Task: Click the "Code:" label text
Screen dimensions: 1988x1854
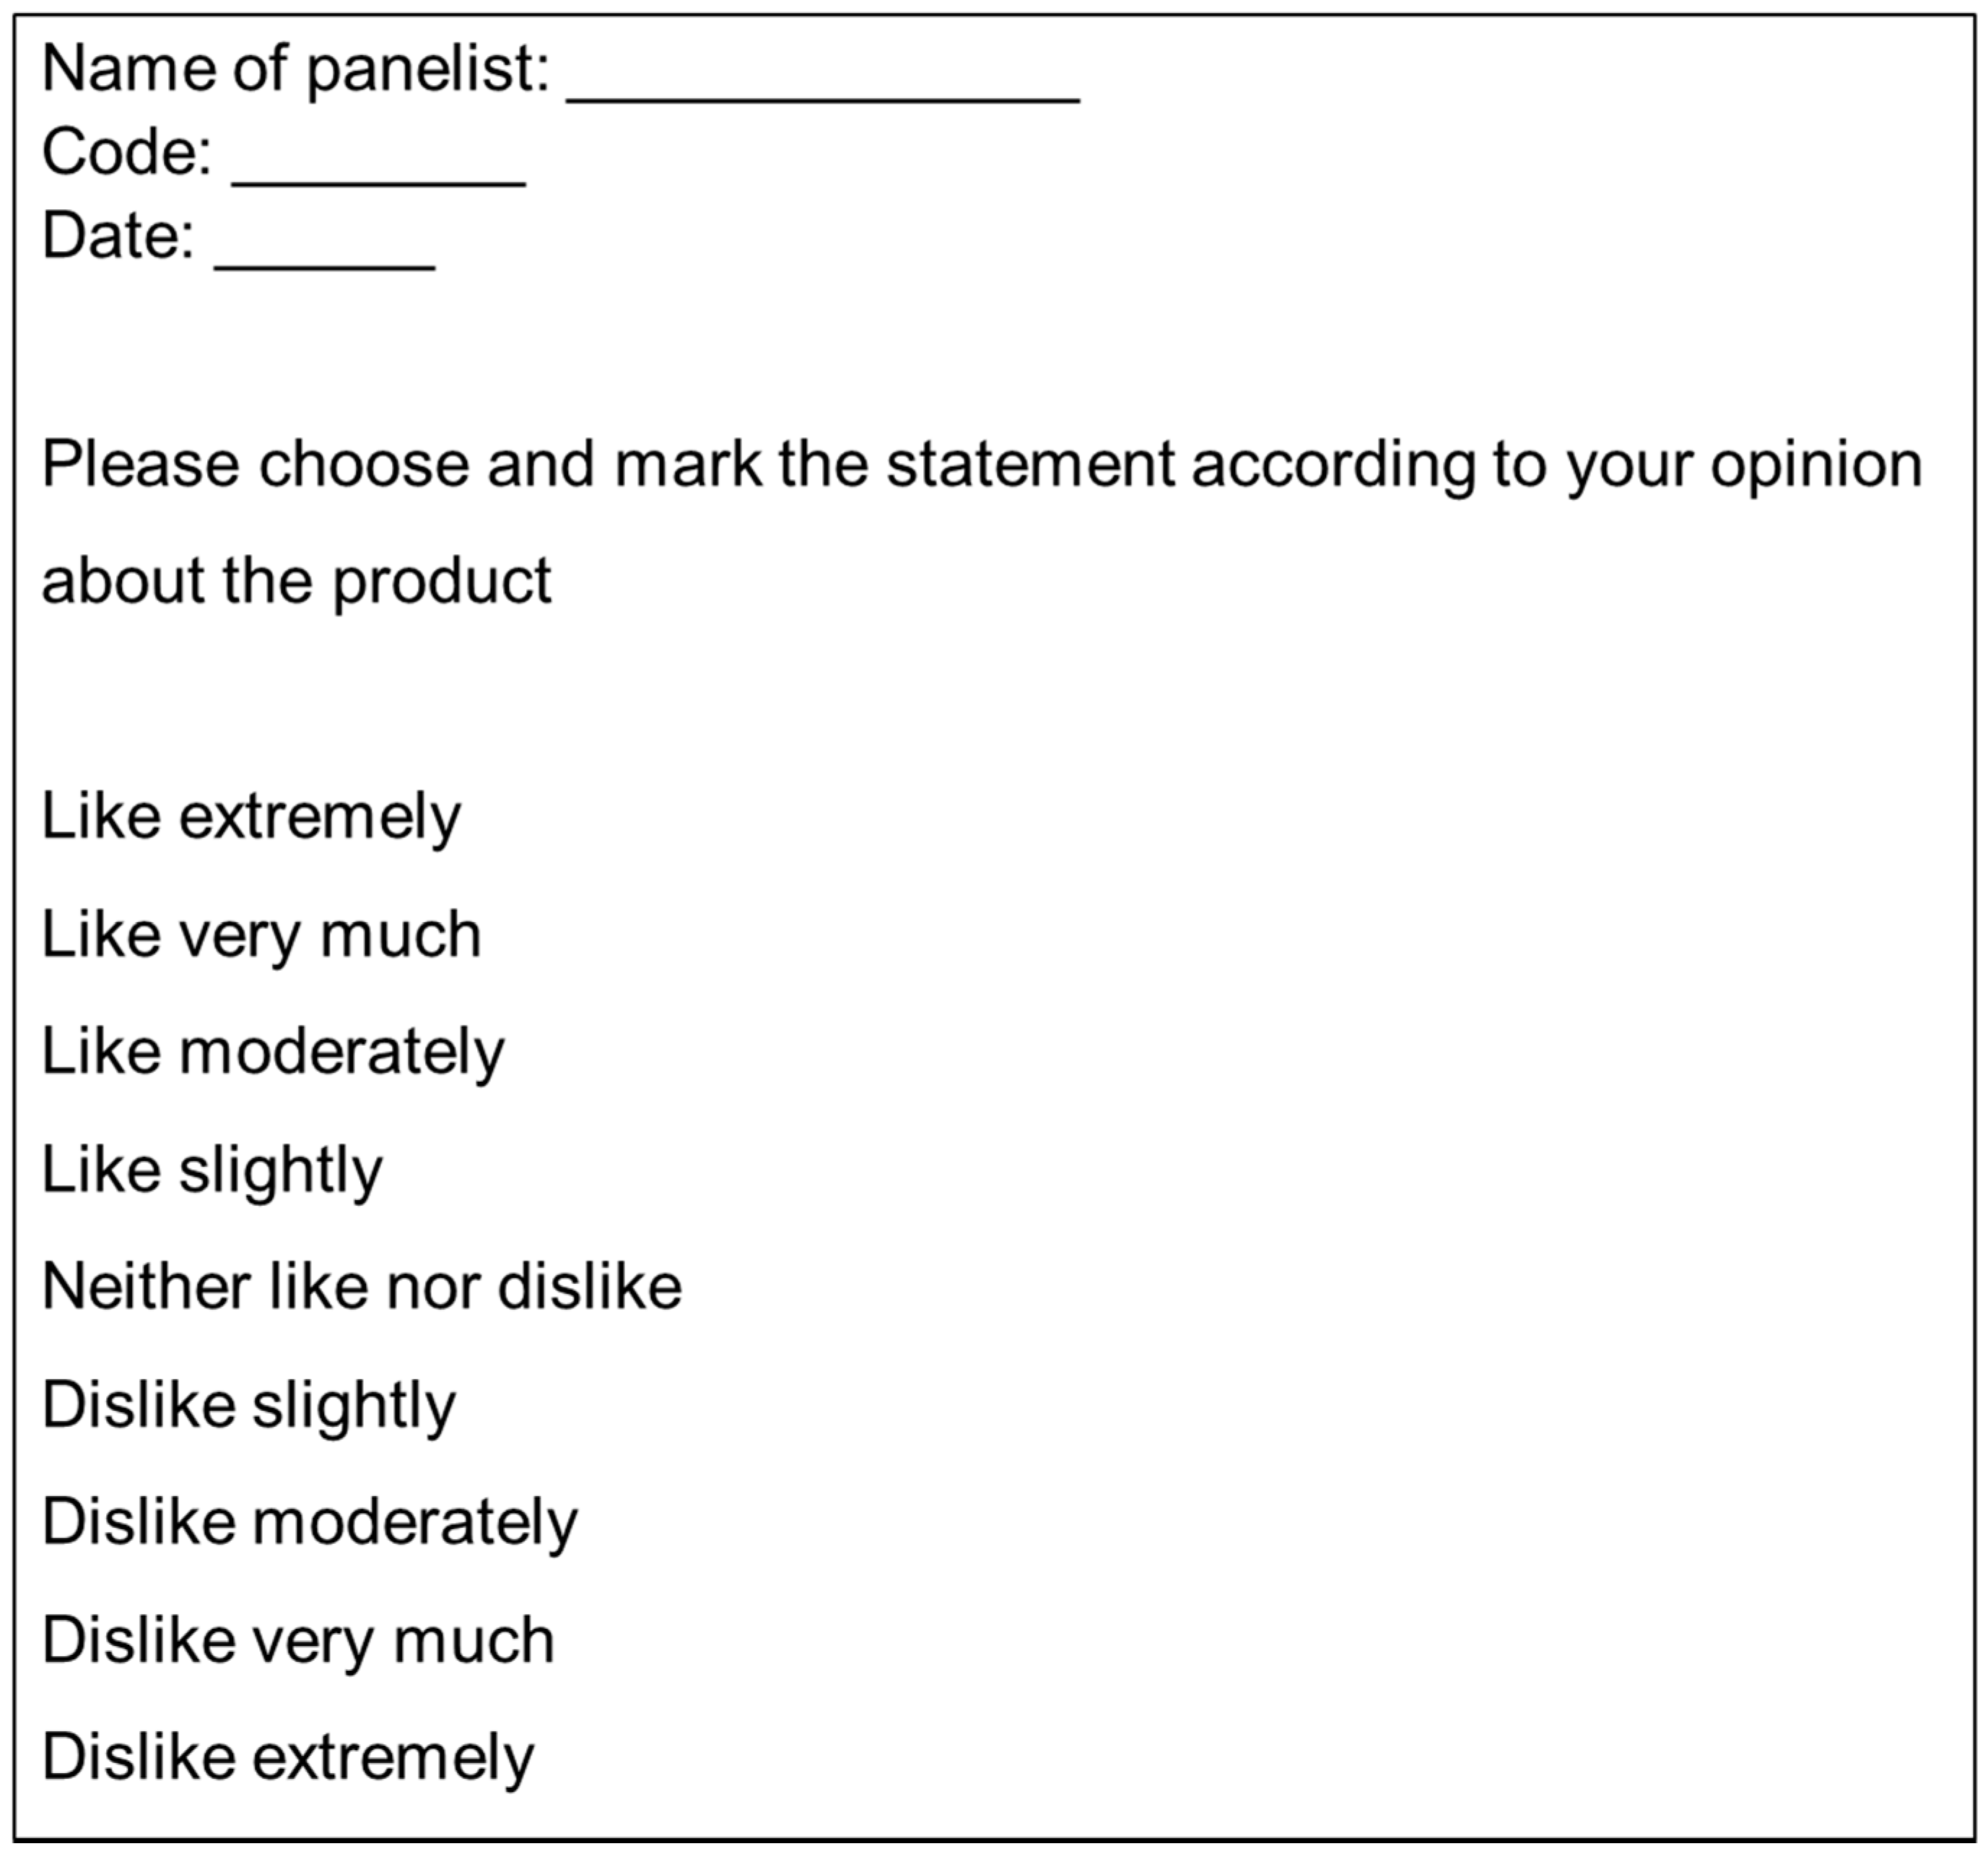Action: (x=127, y=152)
